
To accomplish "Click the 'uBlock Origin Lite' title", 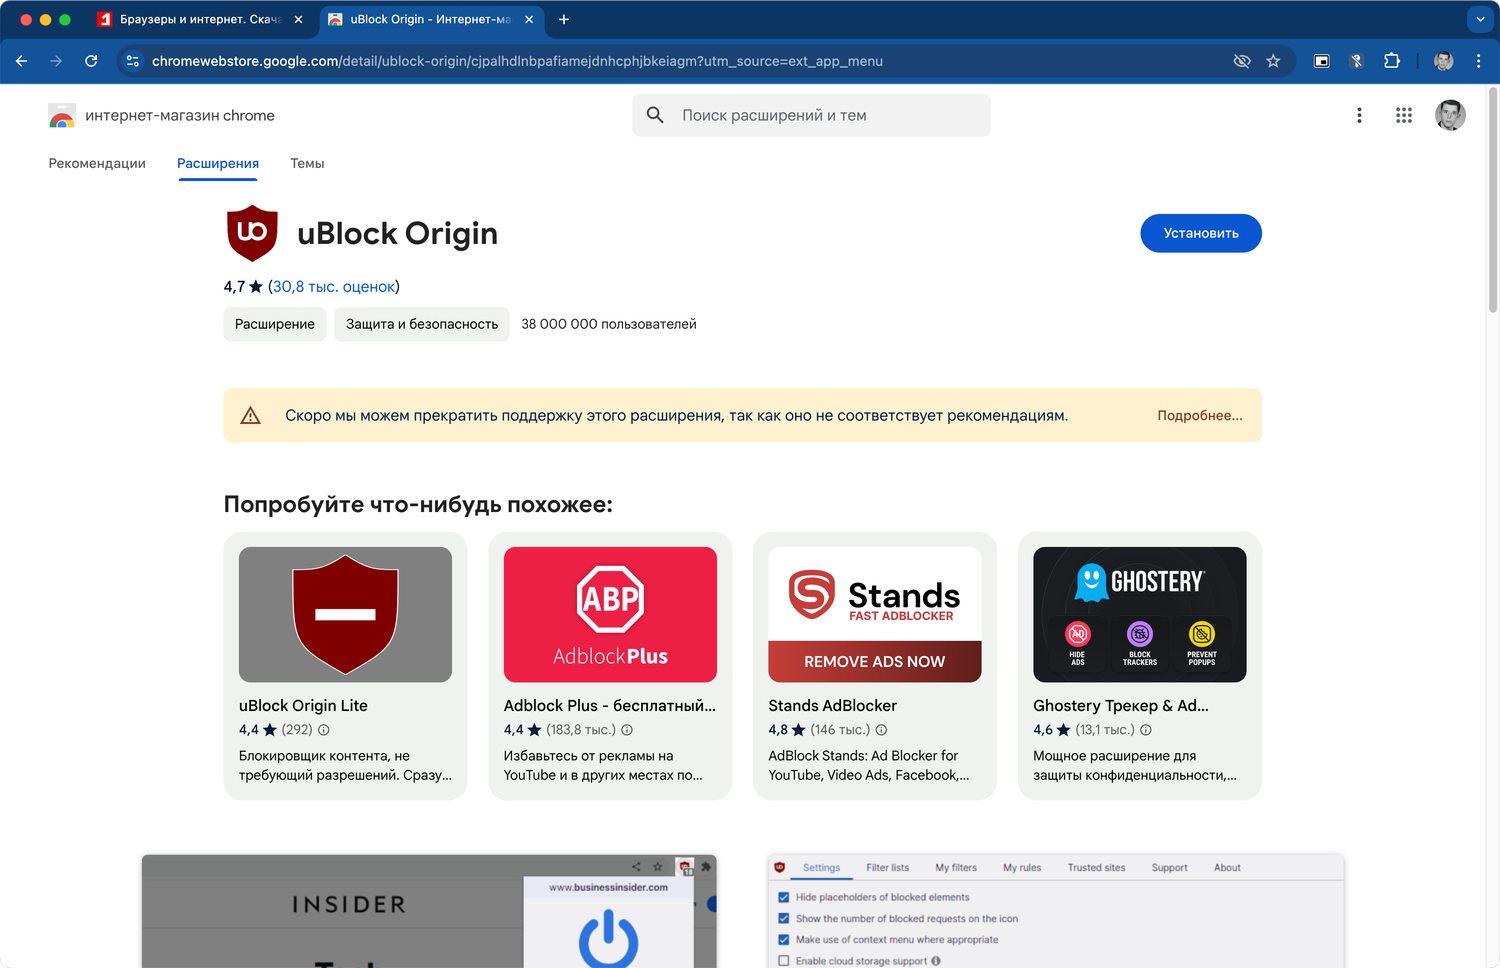I will (x=303, y=706).
